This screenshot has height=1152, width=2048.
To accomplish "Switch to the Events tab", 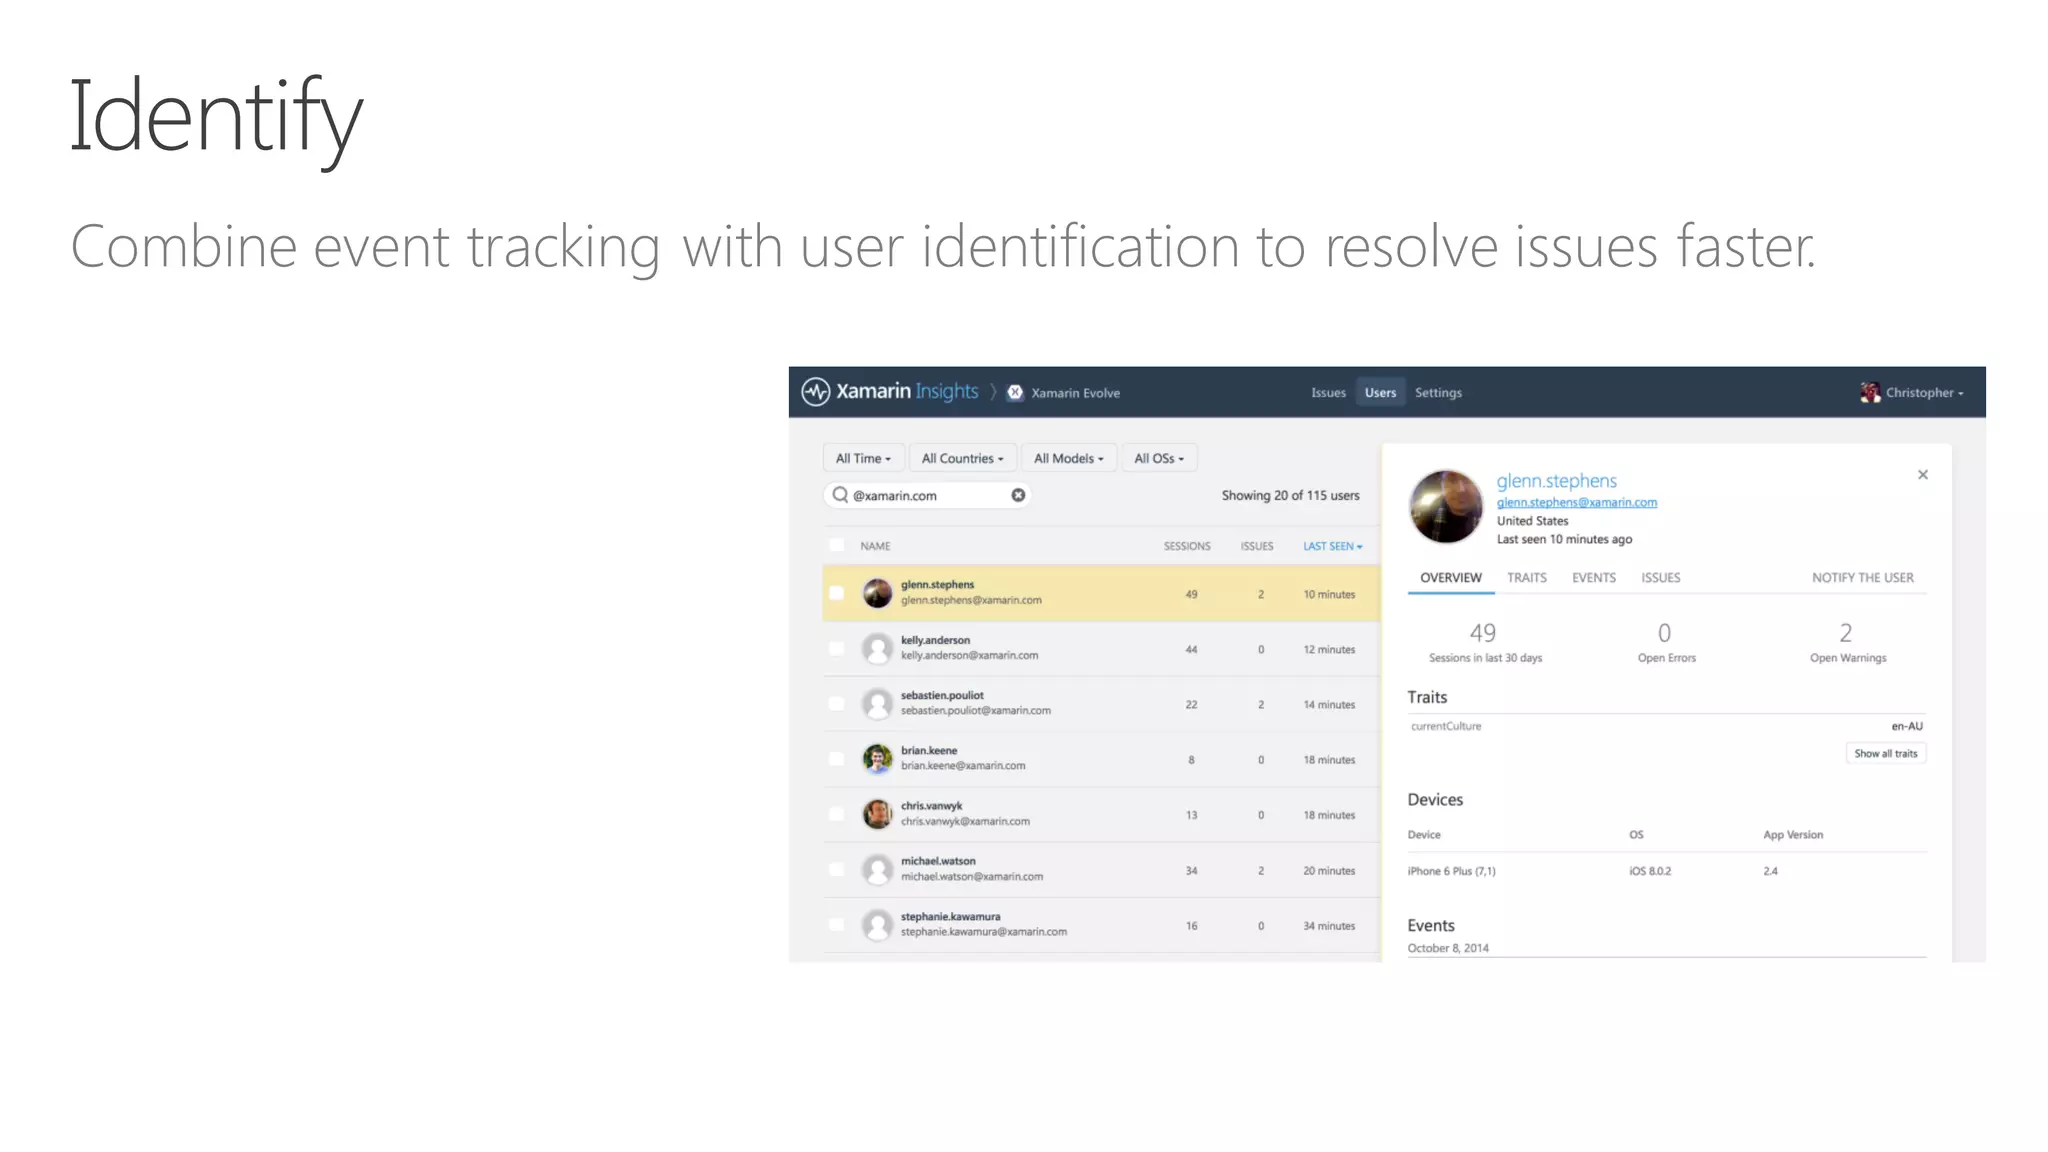I will tap(1594, 578).
